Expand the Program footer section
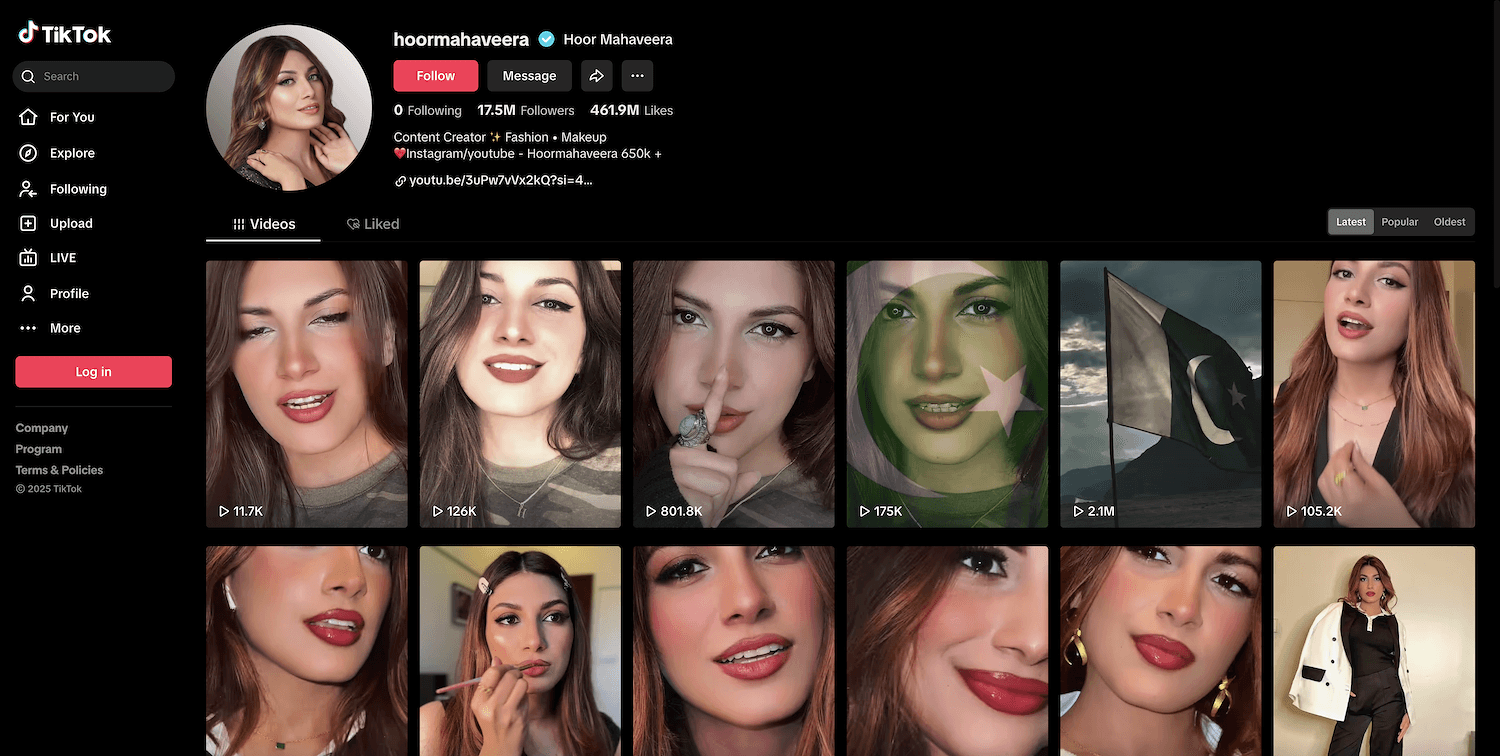 (x=39, y=449)
